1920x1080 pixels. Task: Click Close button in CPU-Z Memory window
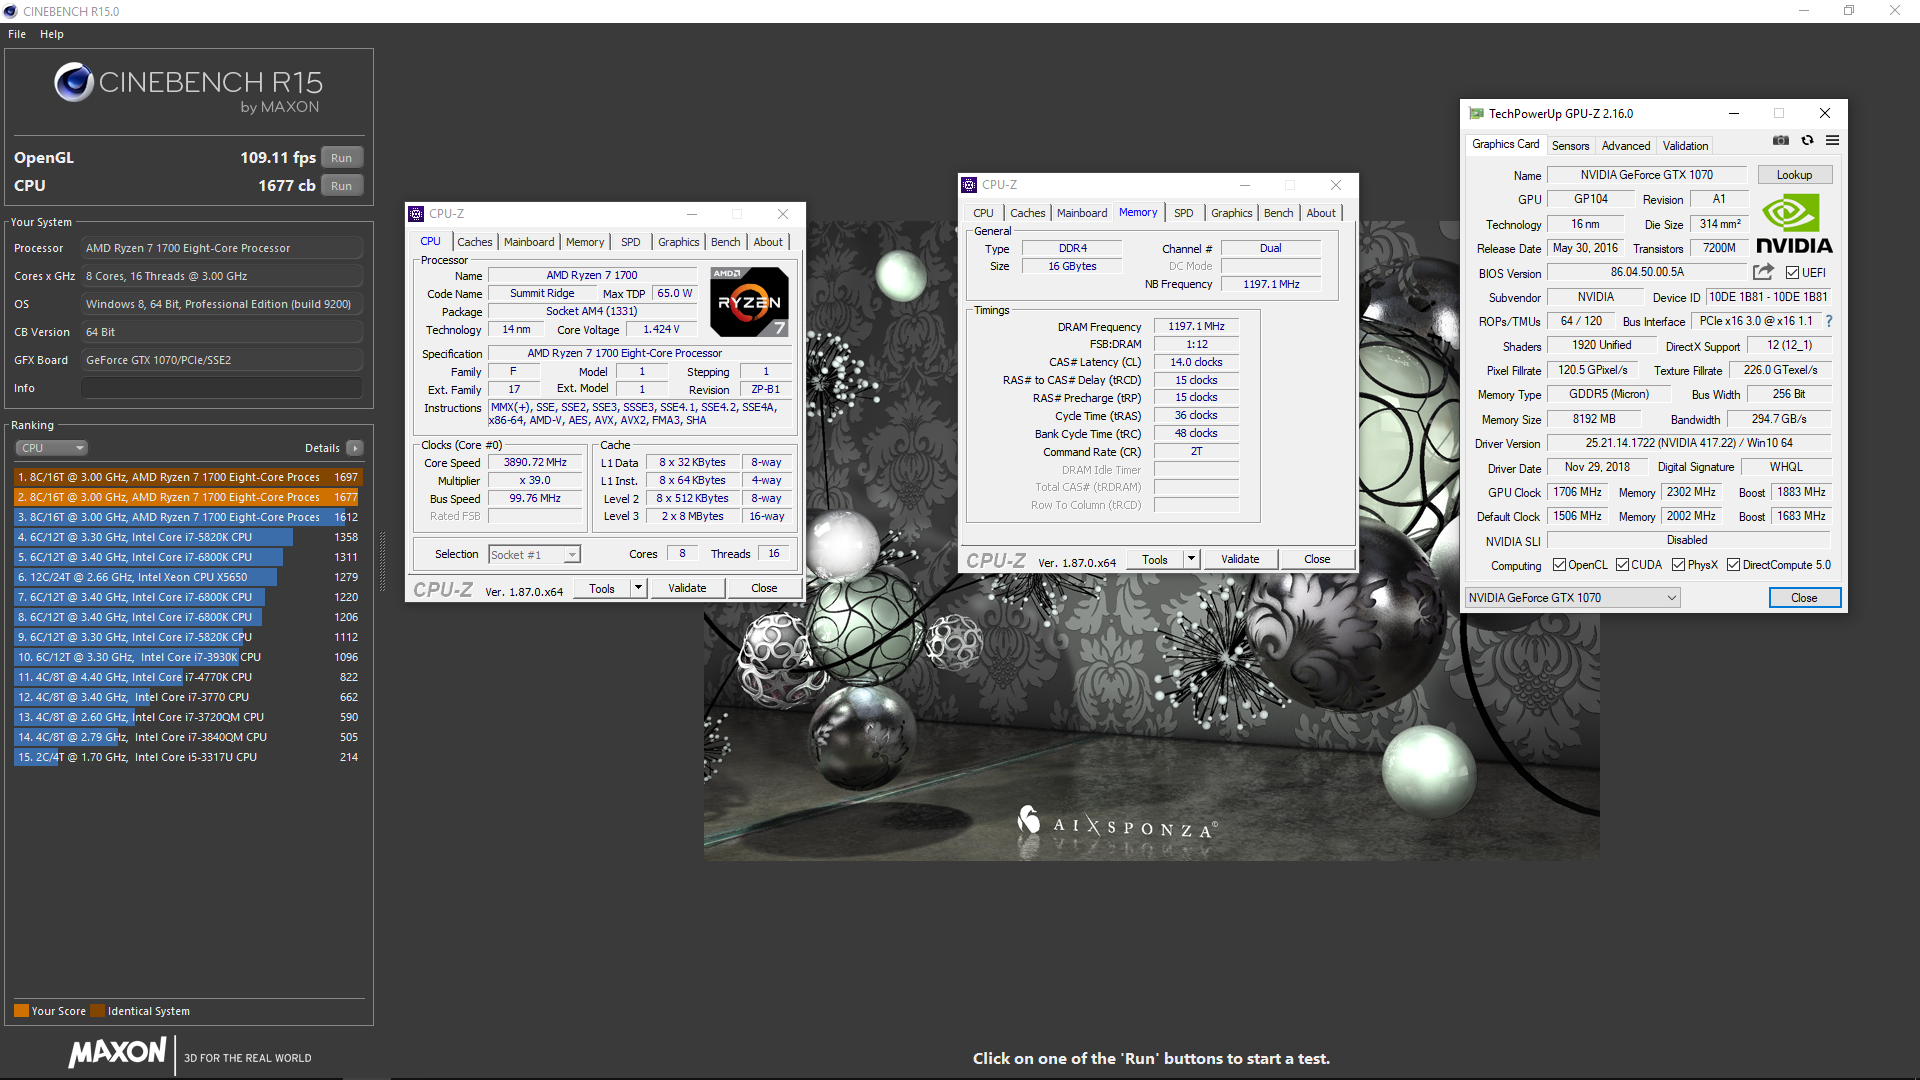tap(1317, 559)
